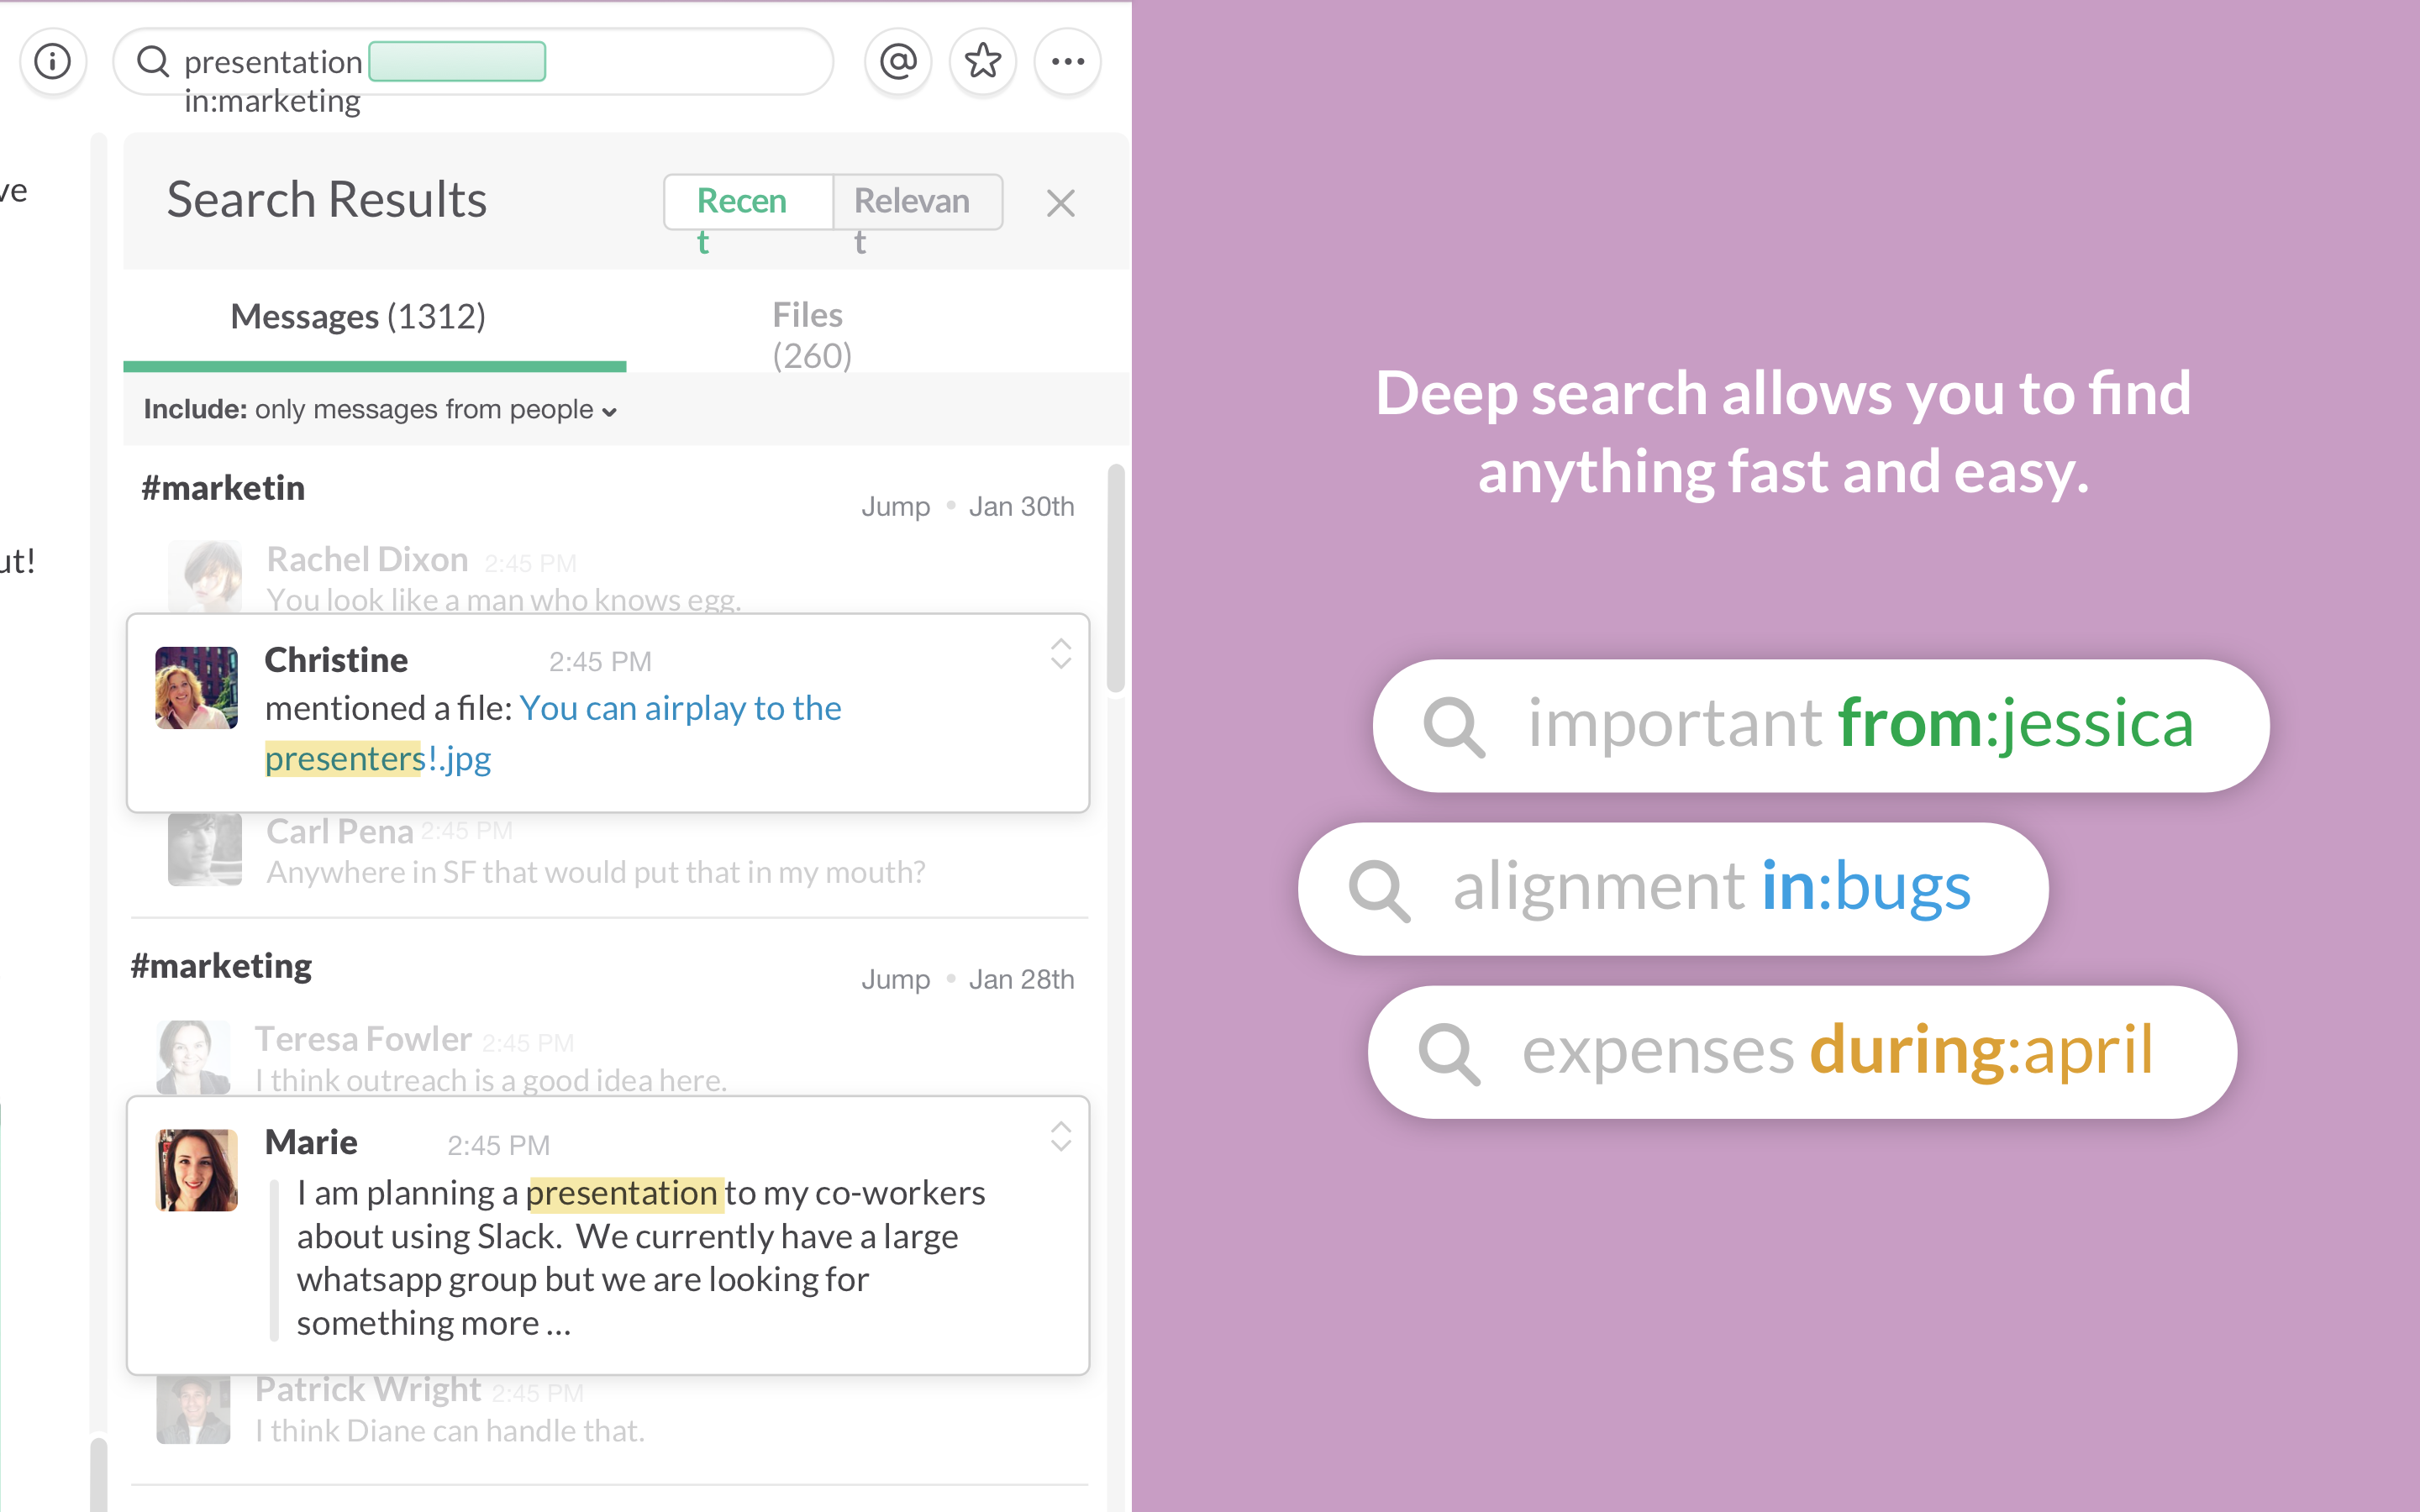This screenshot has height=1512, width=2420.
Task: Switch to the Messages (1312) tab
Action: click(358, 317)
